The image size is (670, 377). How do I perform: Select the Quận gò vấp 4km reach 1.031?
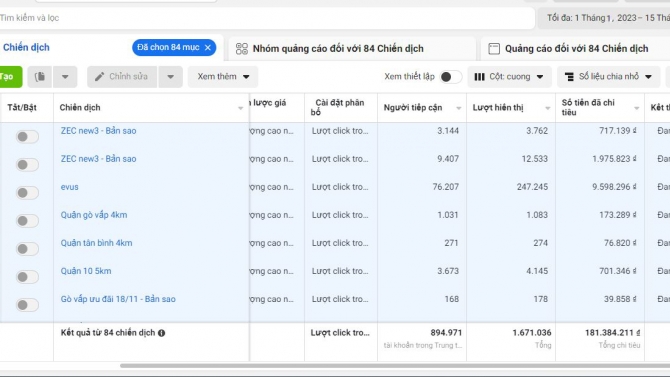point(448,215)
